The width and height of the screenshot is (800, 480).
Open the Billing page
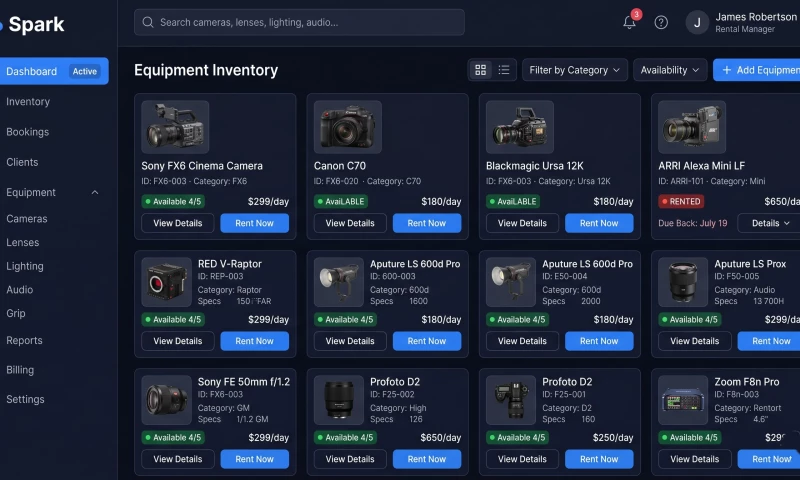tap(20, 370)
